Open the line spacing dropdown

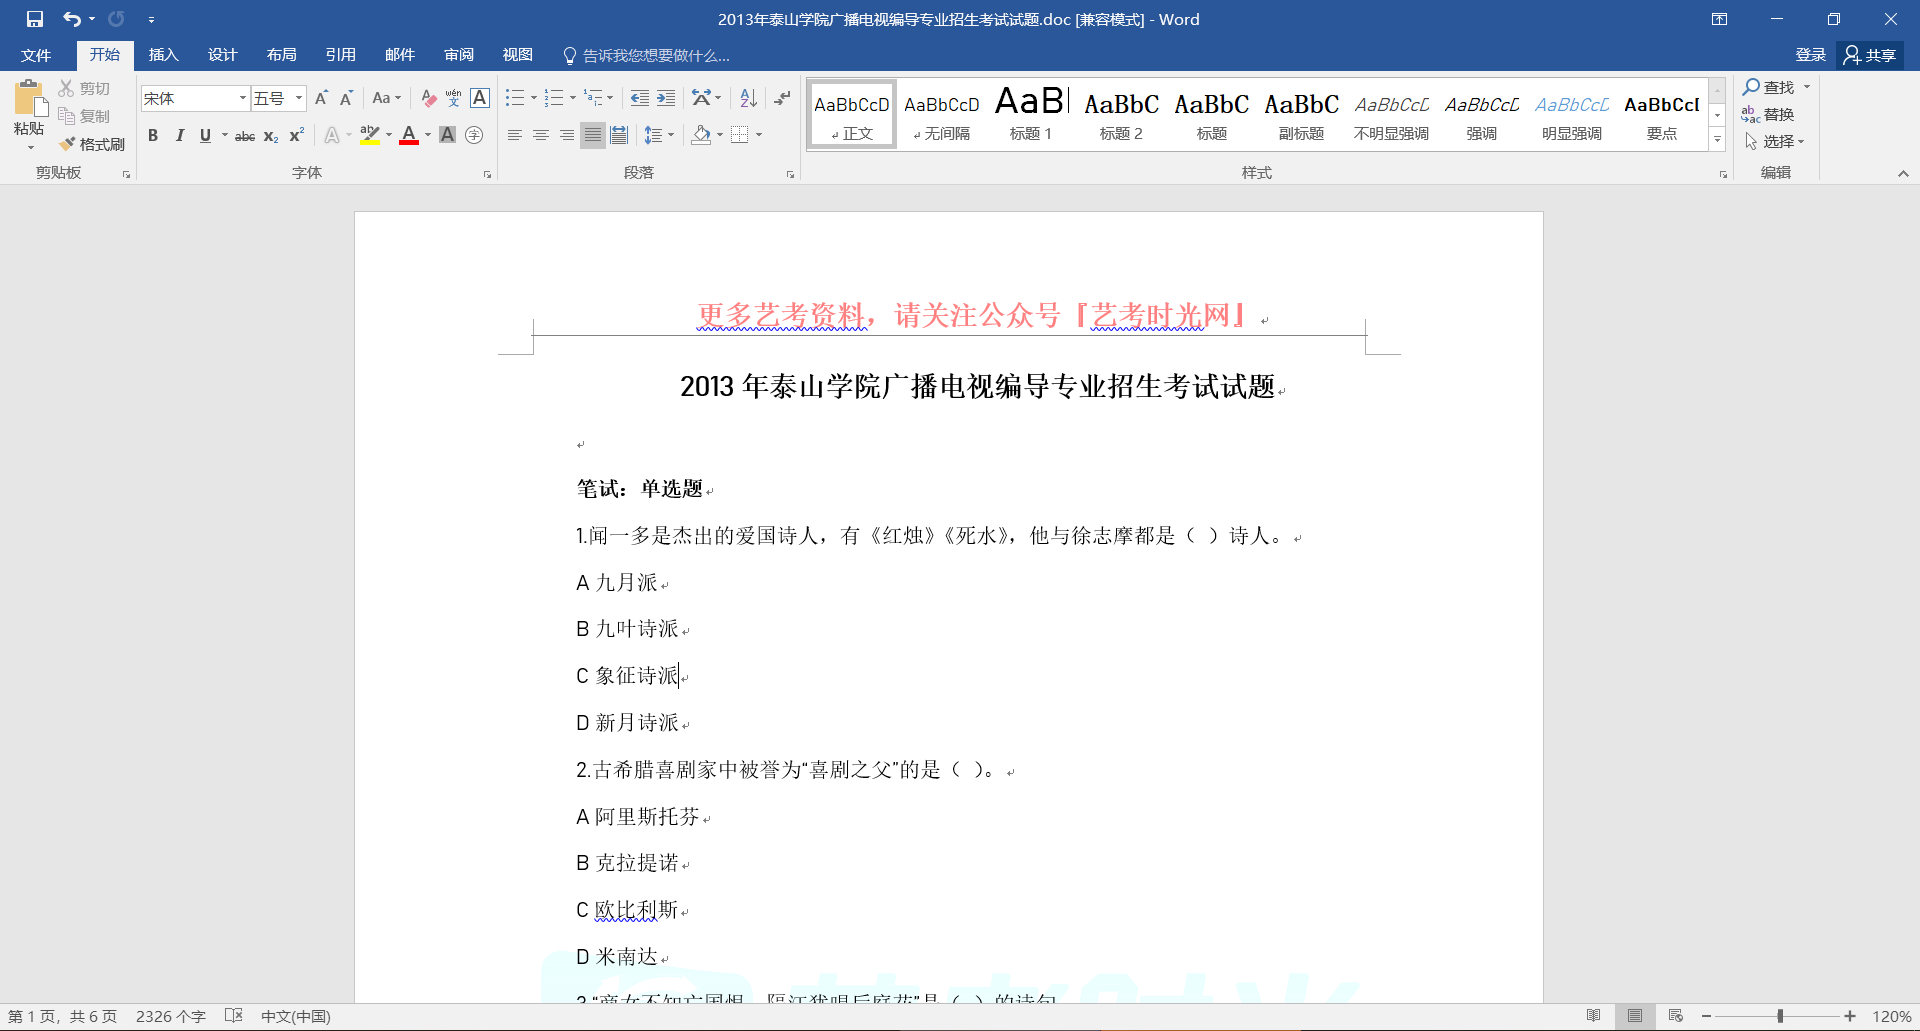coord(658,136)
